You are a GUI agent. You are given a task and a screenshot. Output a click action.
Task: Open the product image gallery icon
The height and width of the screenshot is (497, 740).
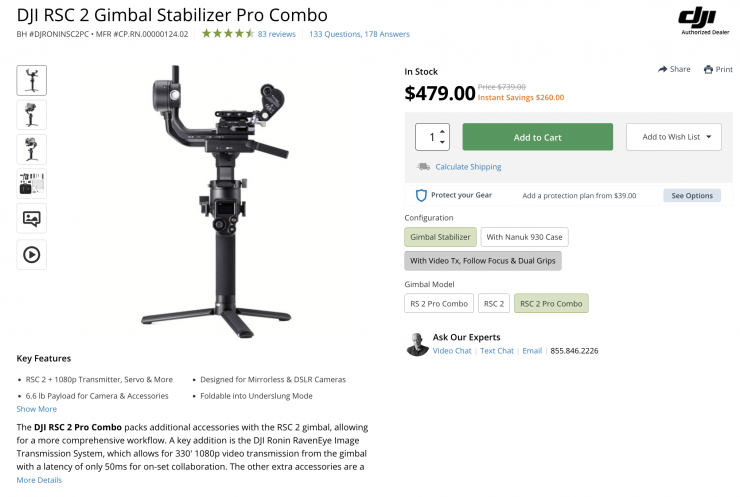click(x=31, y=219)
